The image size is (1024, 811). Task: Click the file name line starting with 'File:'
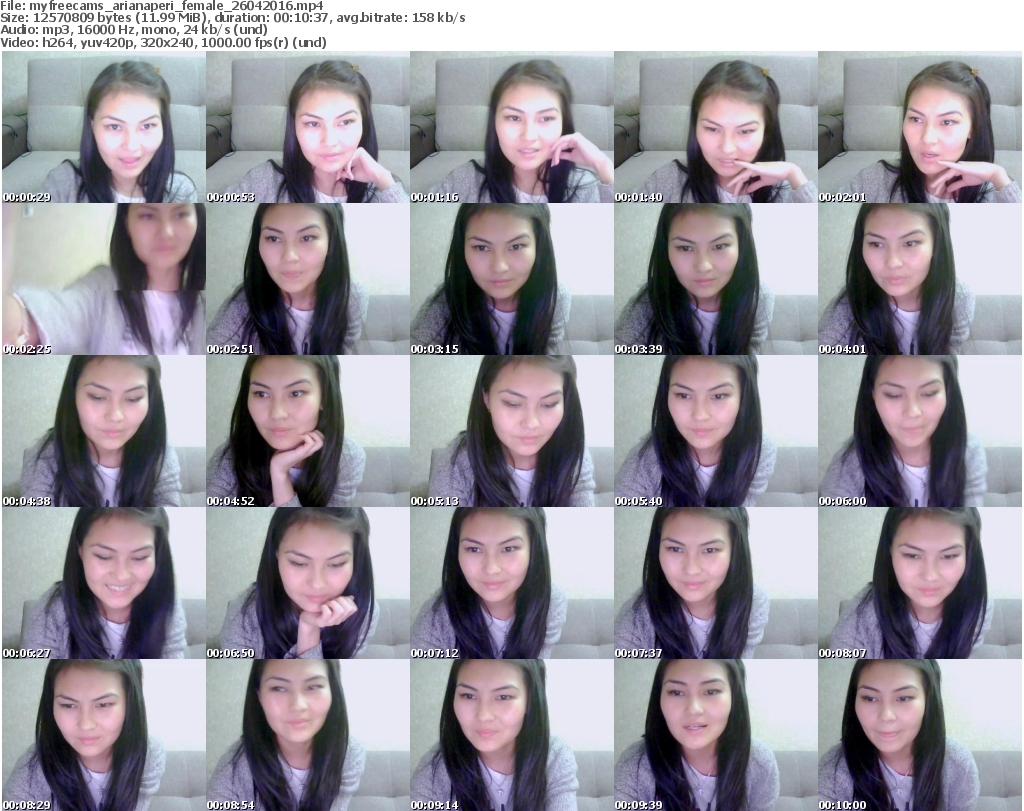[162, 6]
